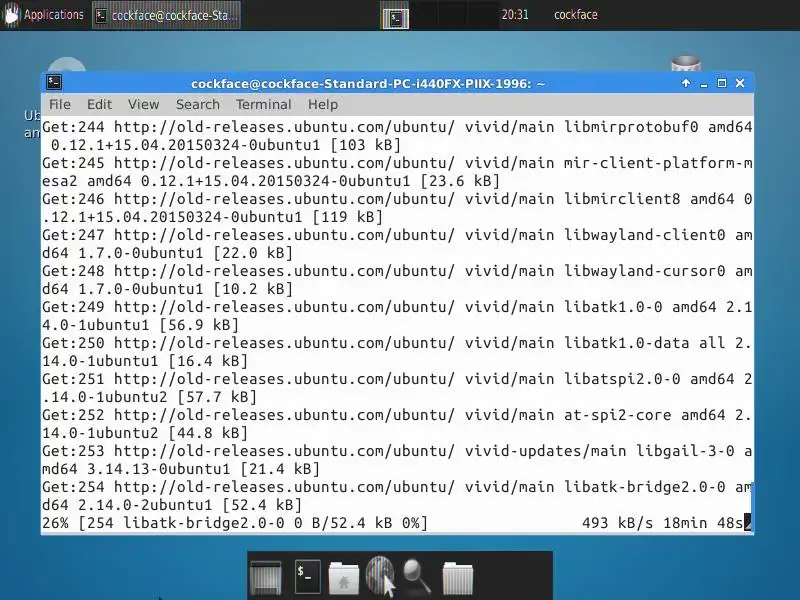The width and height of the screenshot is (800, 600).
Task: Click the 26% download progress text
Action: click(235, 523)
